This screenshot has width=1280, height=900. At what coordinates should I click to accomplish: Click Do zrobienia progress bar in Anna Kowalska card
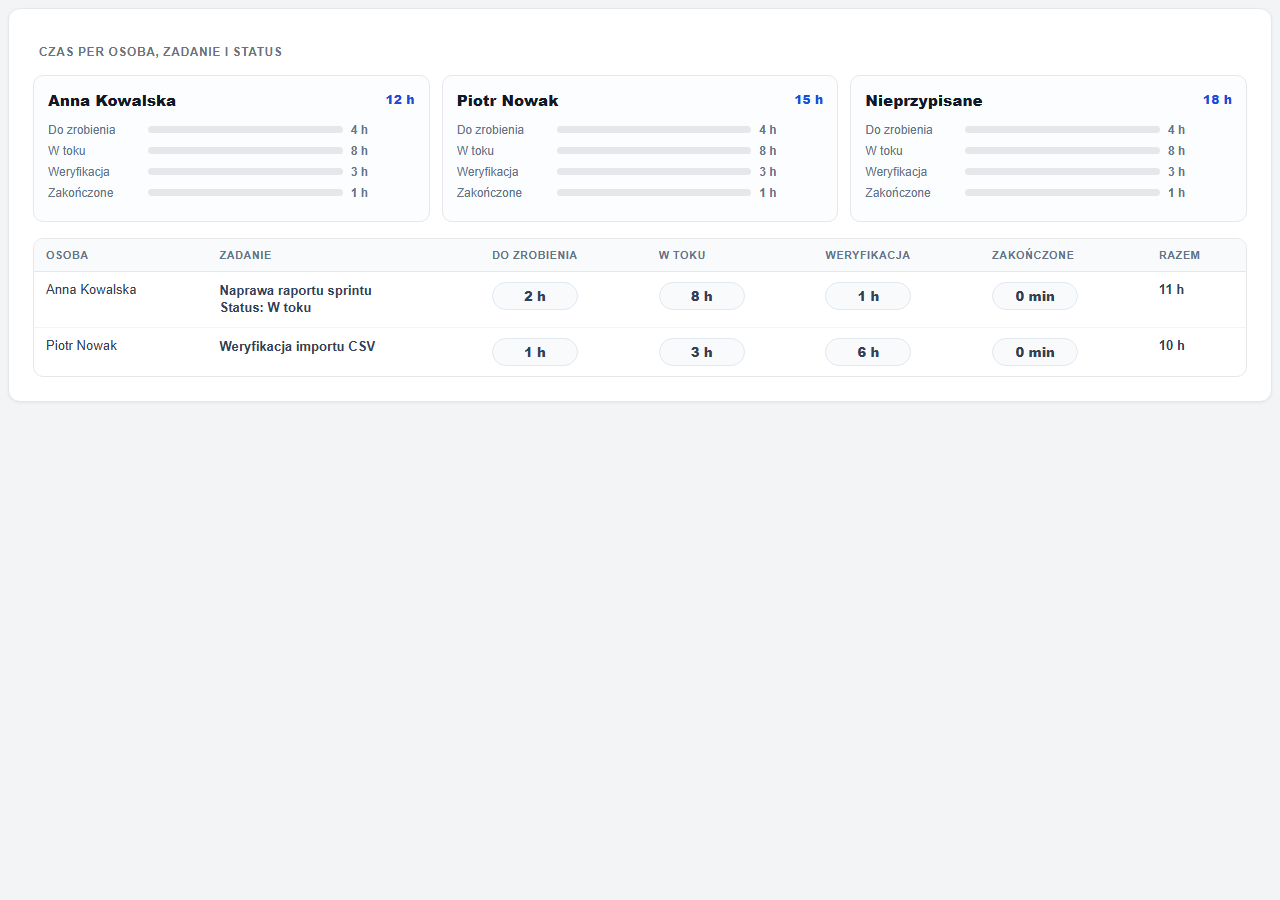click(245, 130)
